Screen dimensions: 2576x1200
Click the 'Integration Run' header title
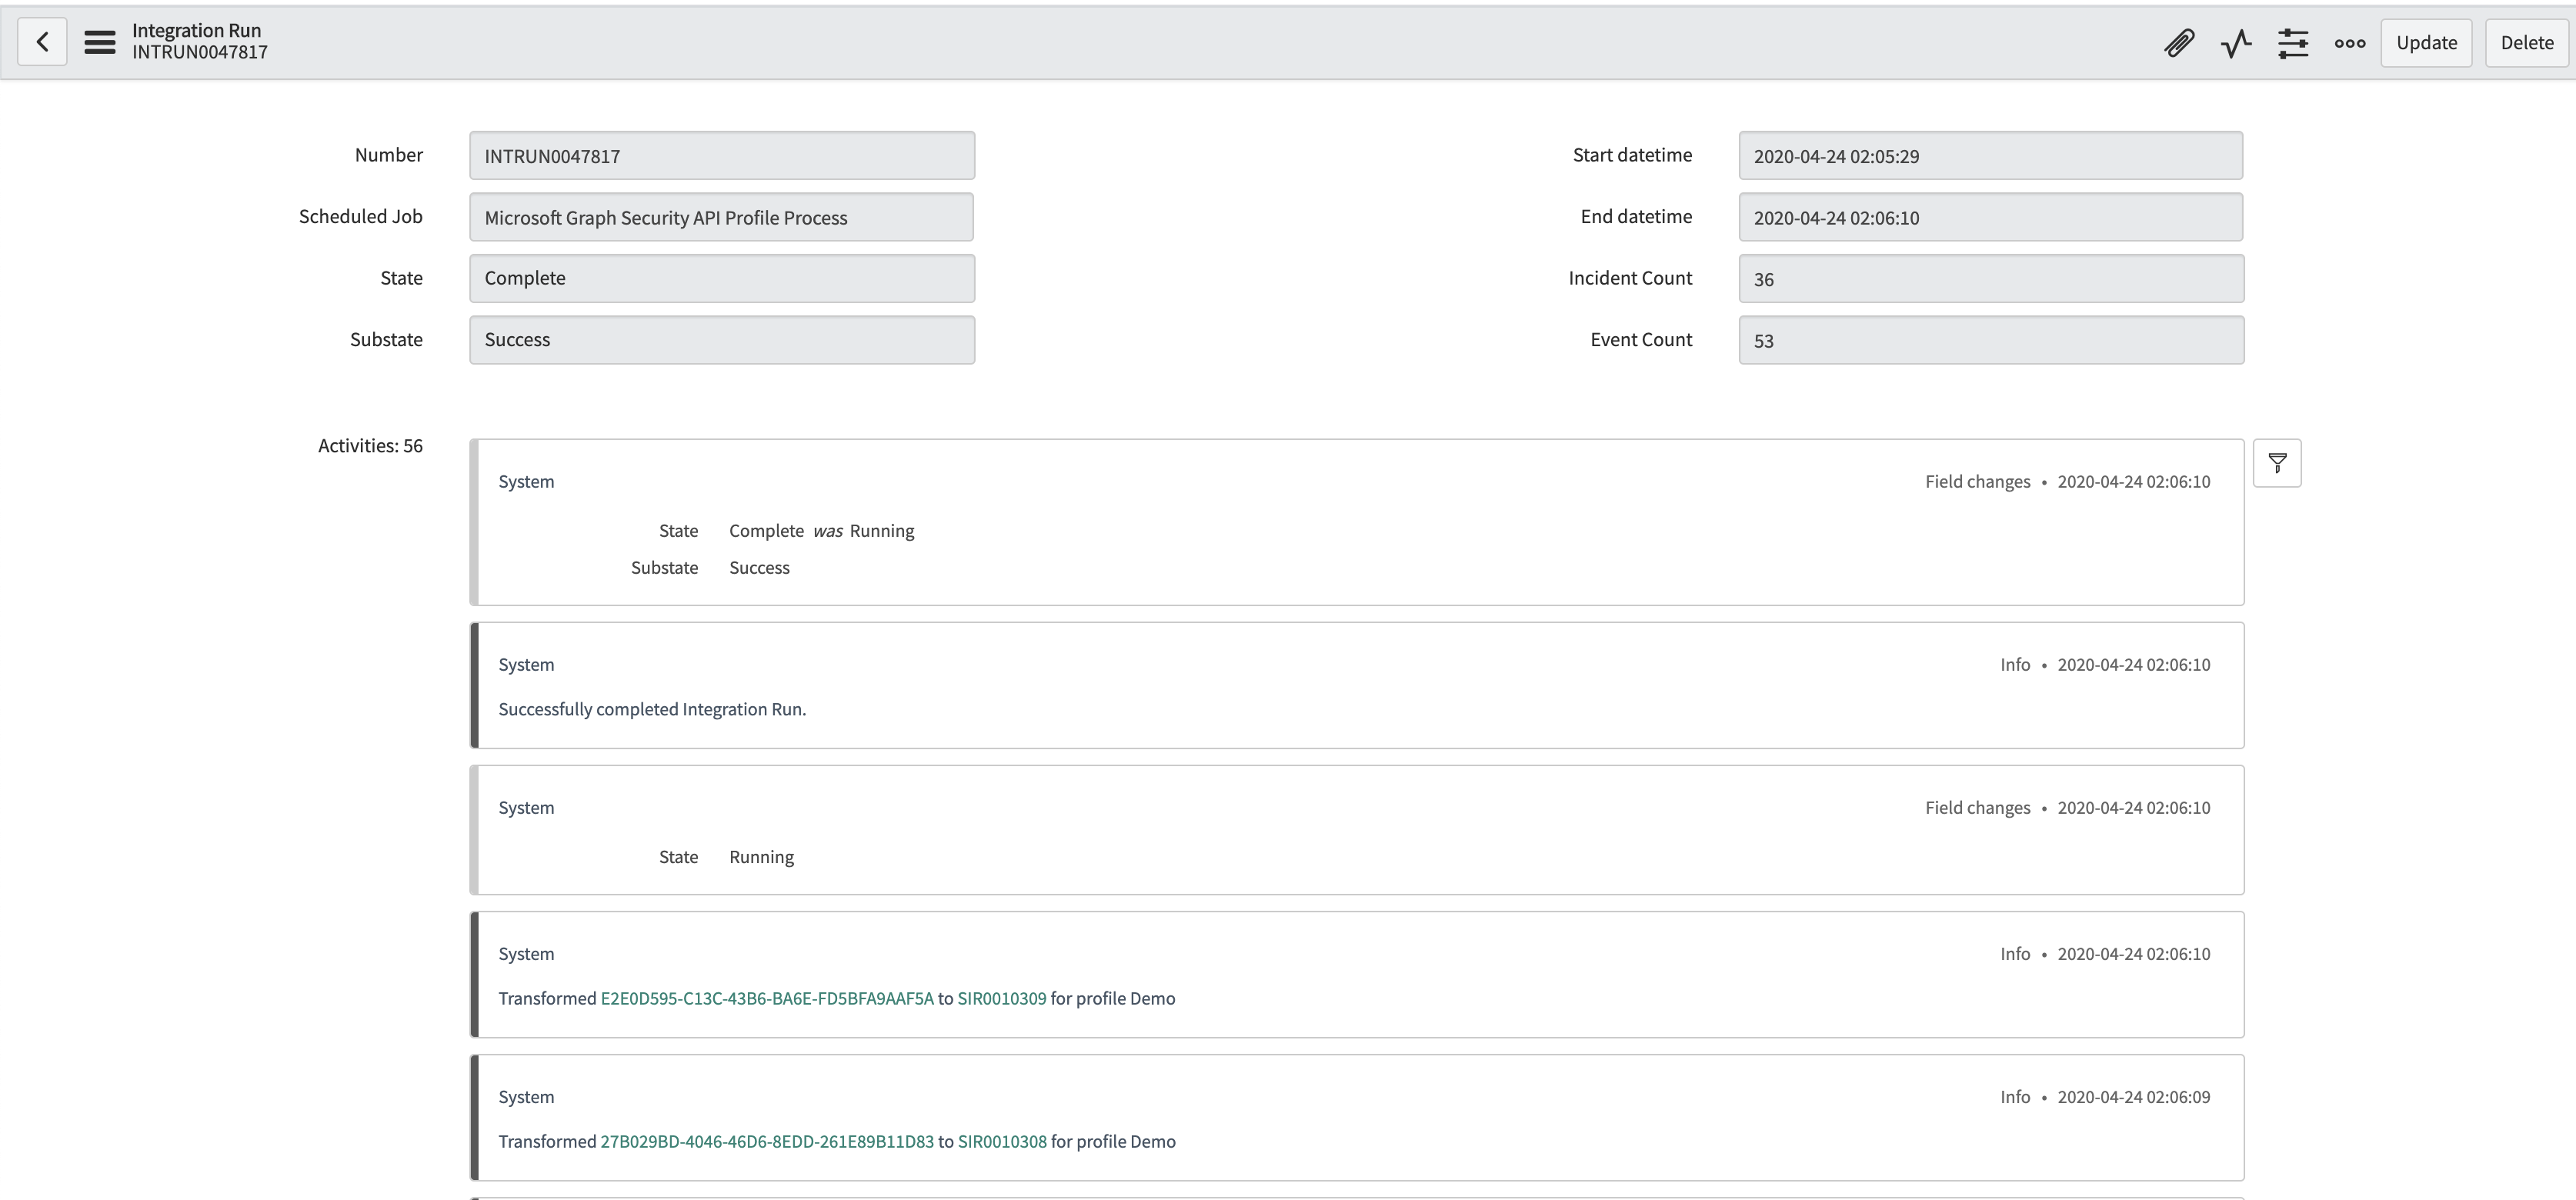pos(196,31)
